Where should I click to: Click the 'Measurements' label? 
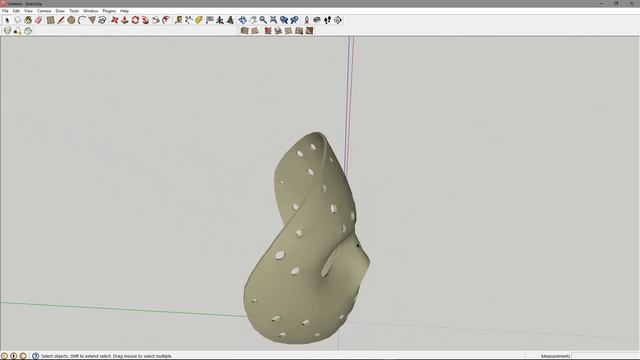click(x=555, y=356)
